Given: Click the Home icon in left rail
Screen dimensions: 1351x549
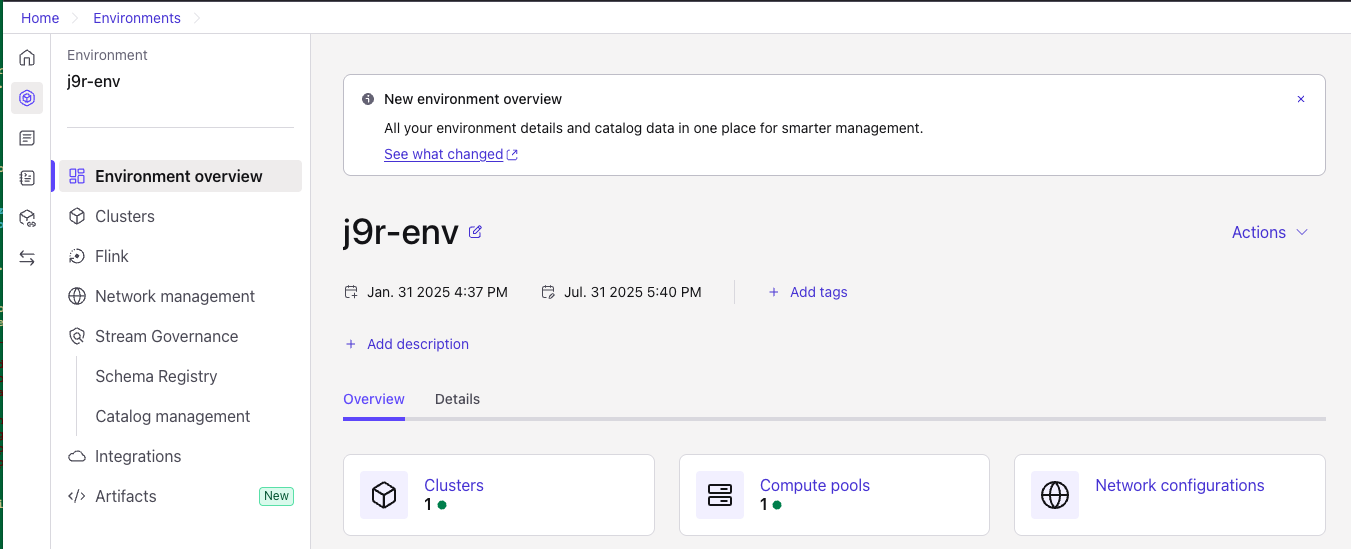Looking at the screenshot, I should [27, 58].
